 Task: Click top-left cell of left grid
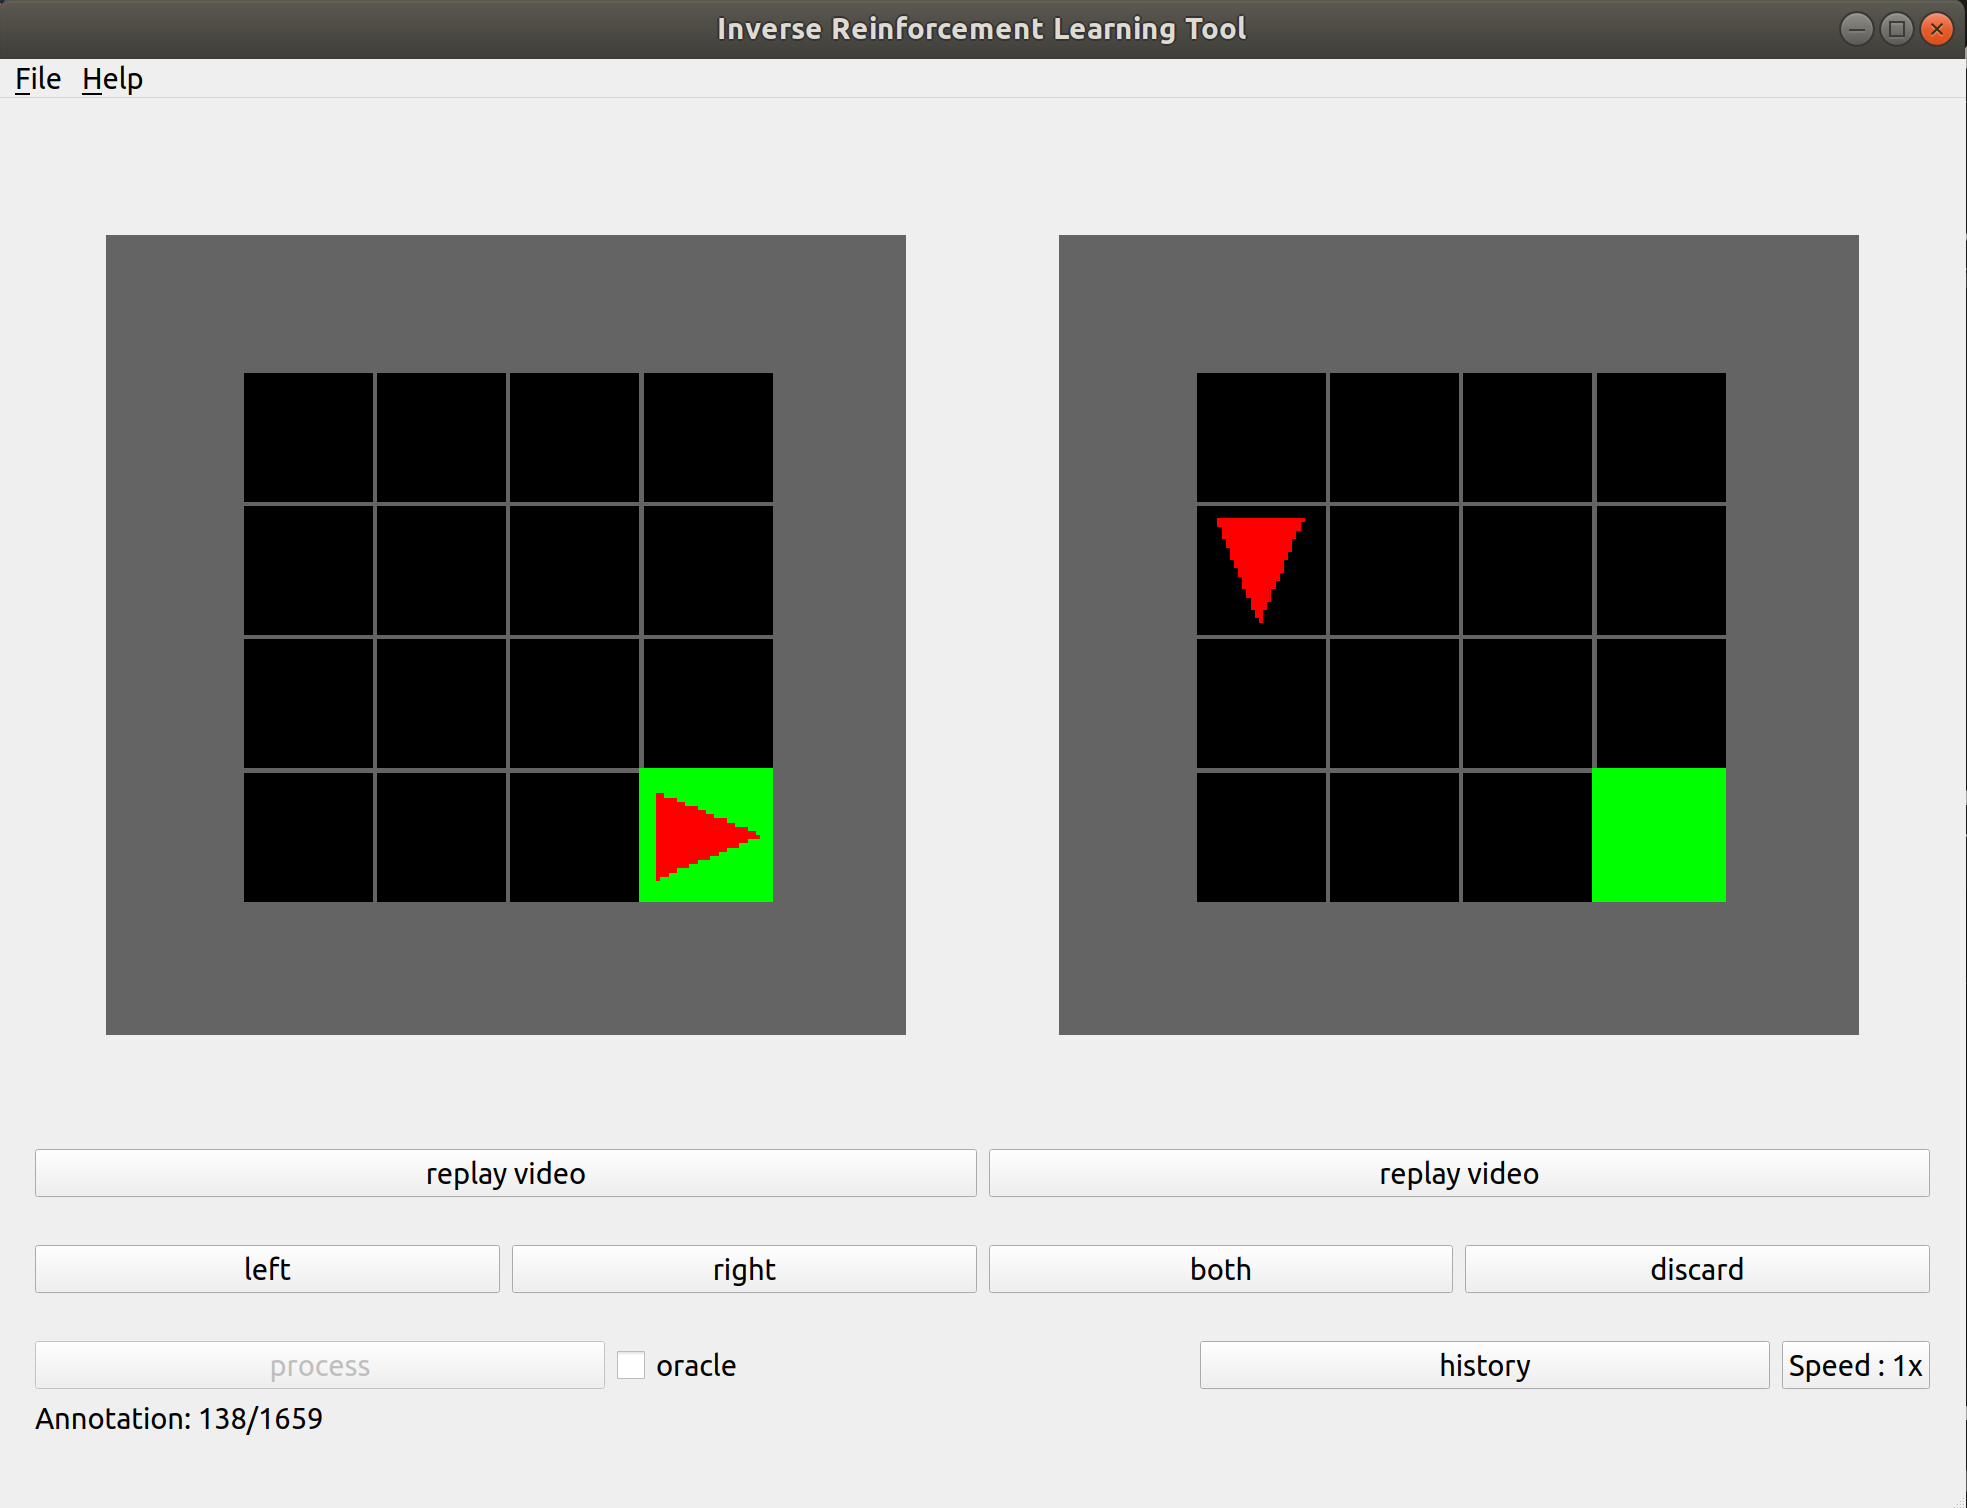pos(308,437)
